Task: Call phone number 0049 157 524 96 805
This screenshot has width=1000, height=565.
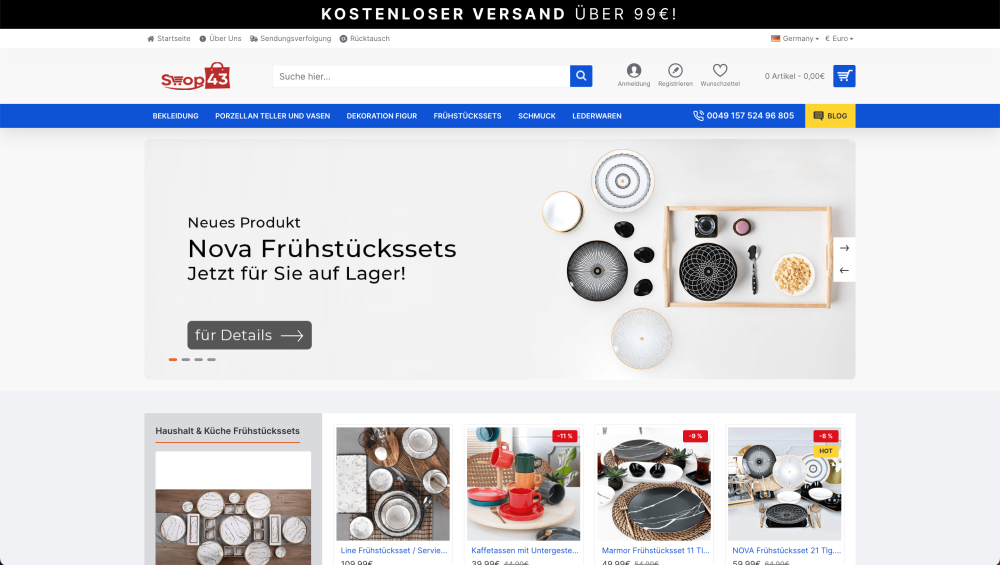Action: [744, 115]
